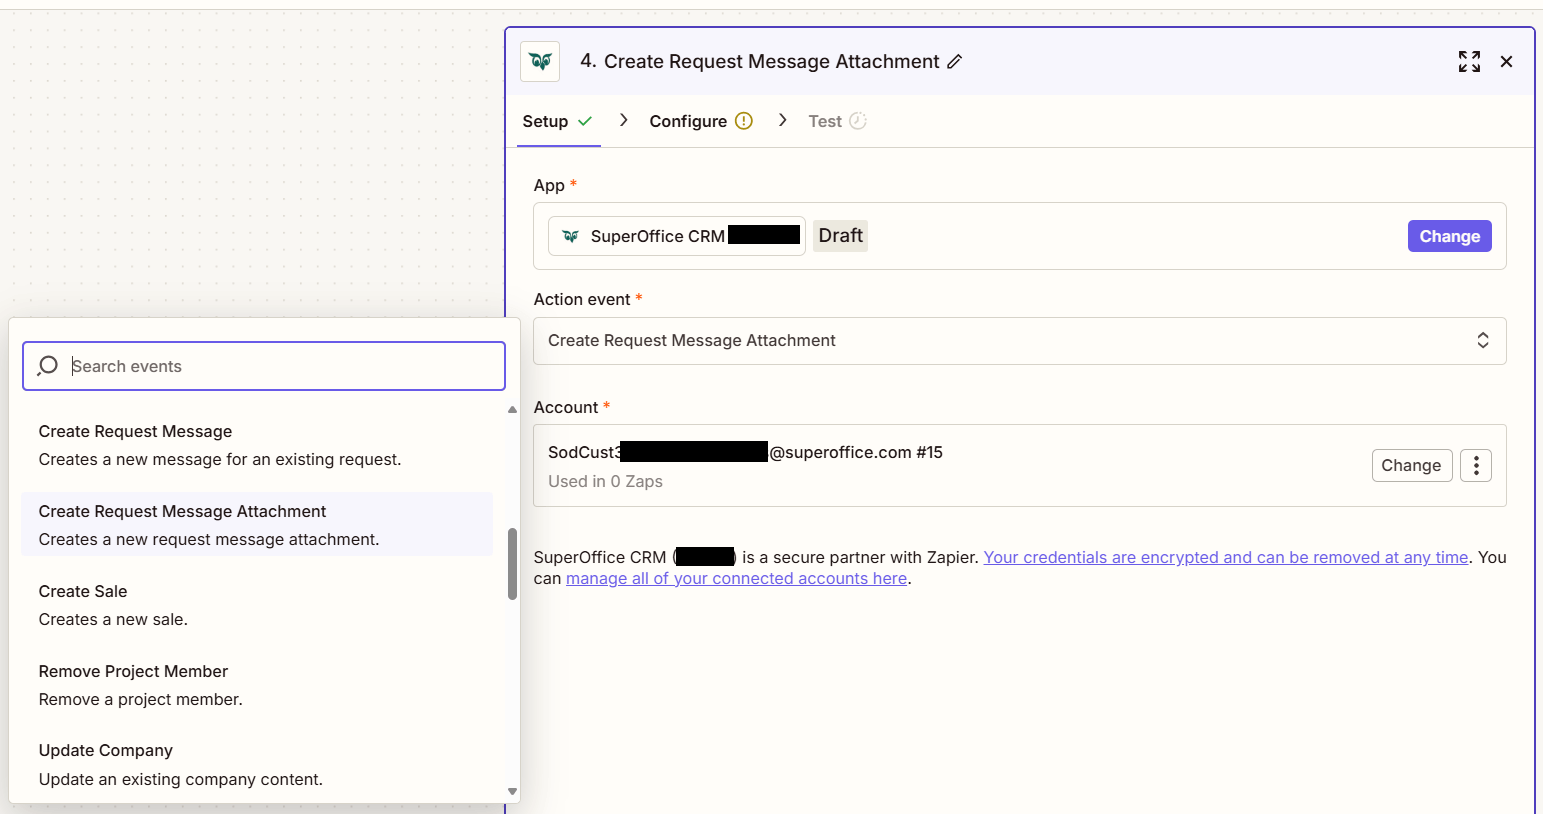
Task: Click the Change account button
Action: [1411, 465]
